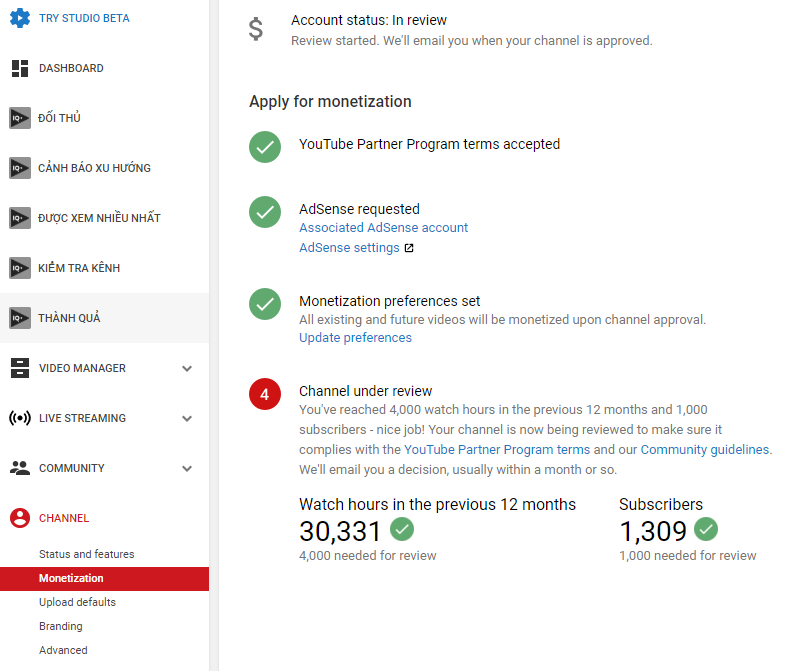Click the Update preferences link
The height and width of the screenshot is (671, 798).
click(355, 338)
